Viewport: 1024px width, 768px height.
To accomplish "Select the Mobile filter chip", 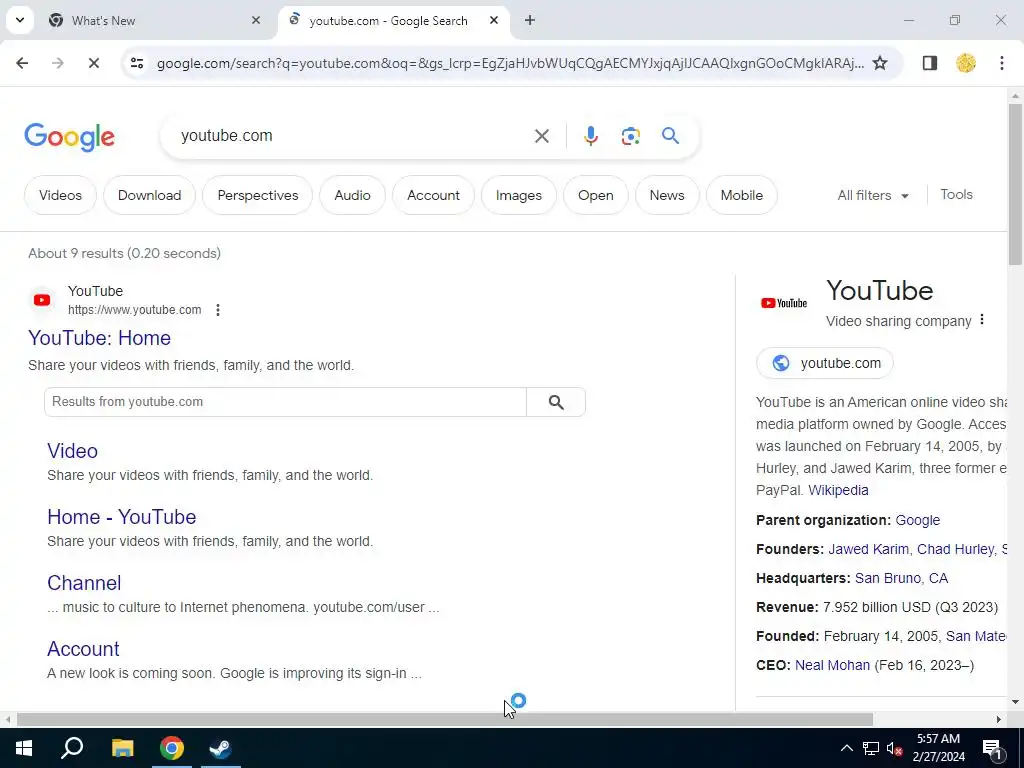I will click(x=742, y=195).
